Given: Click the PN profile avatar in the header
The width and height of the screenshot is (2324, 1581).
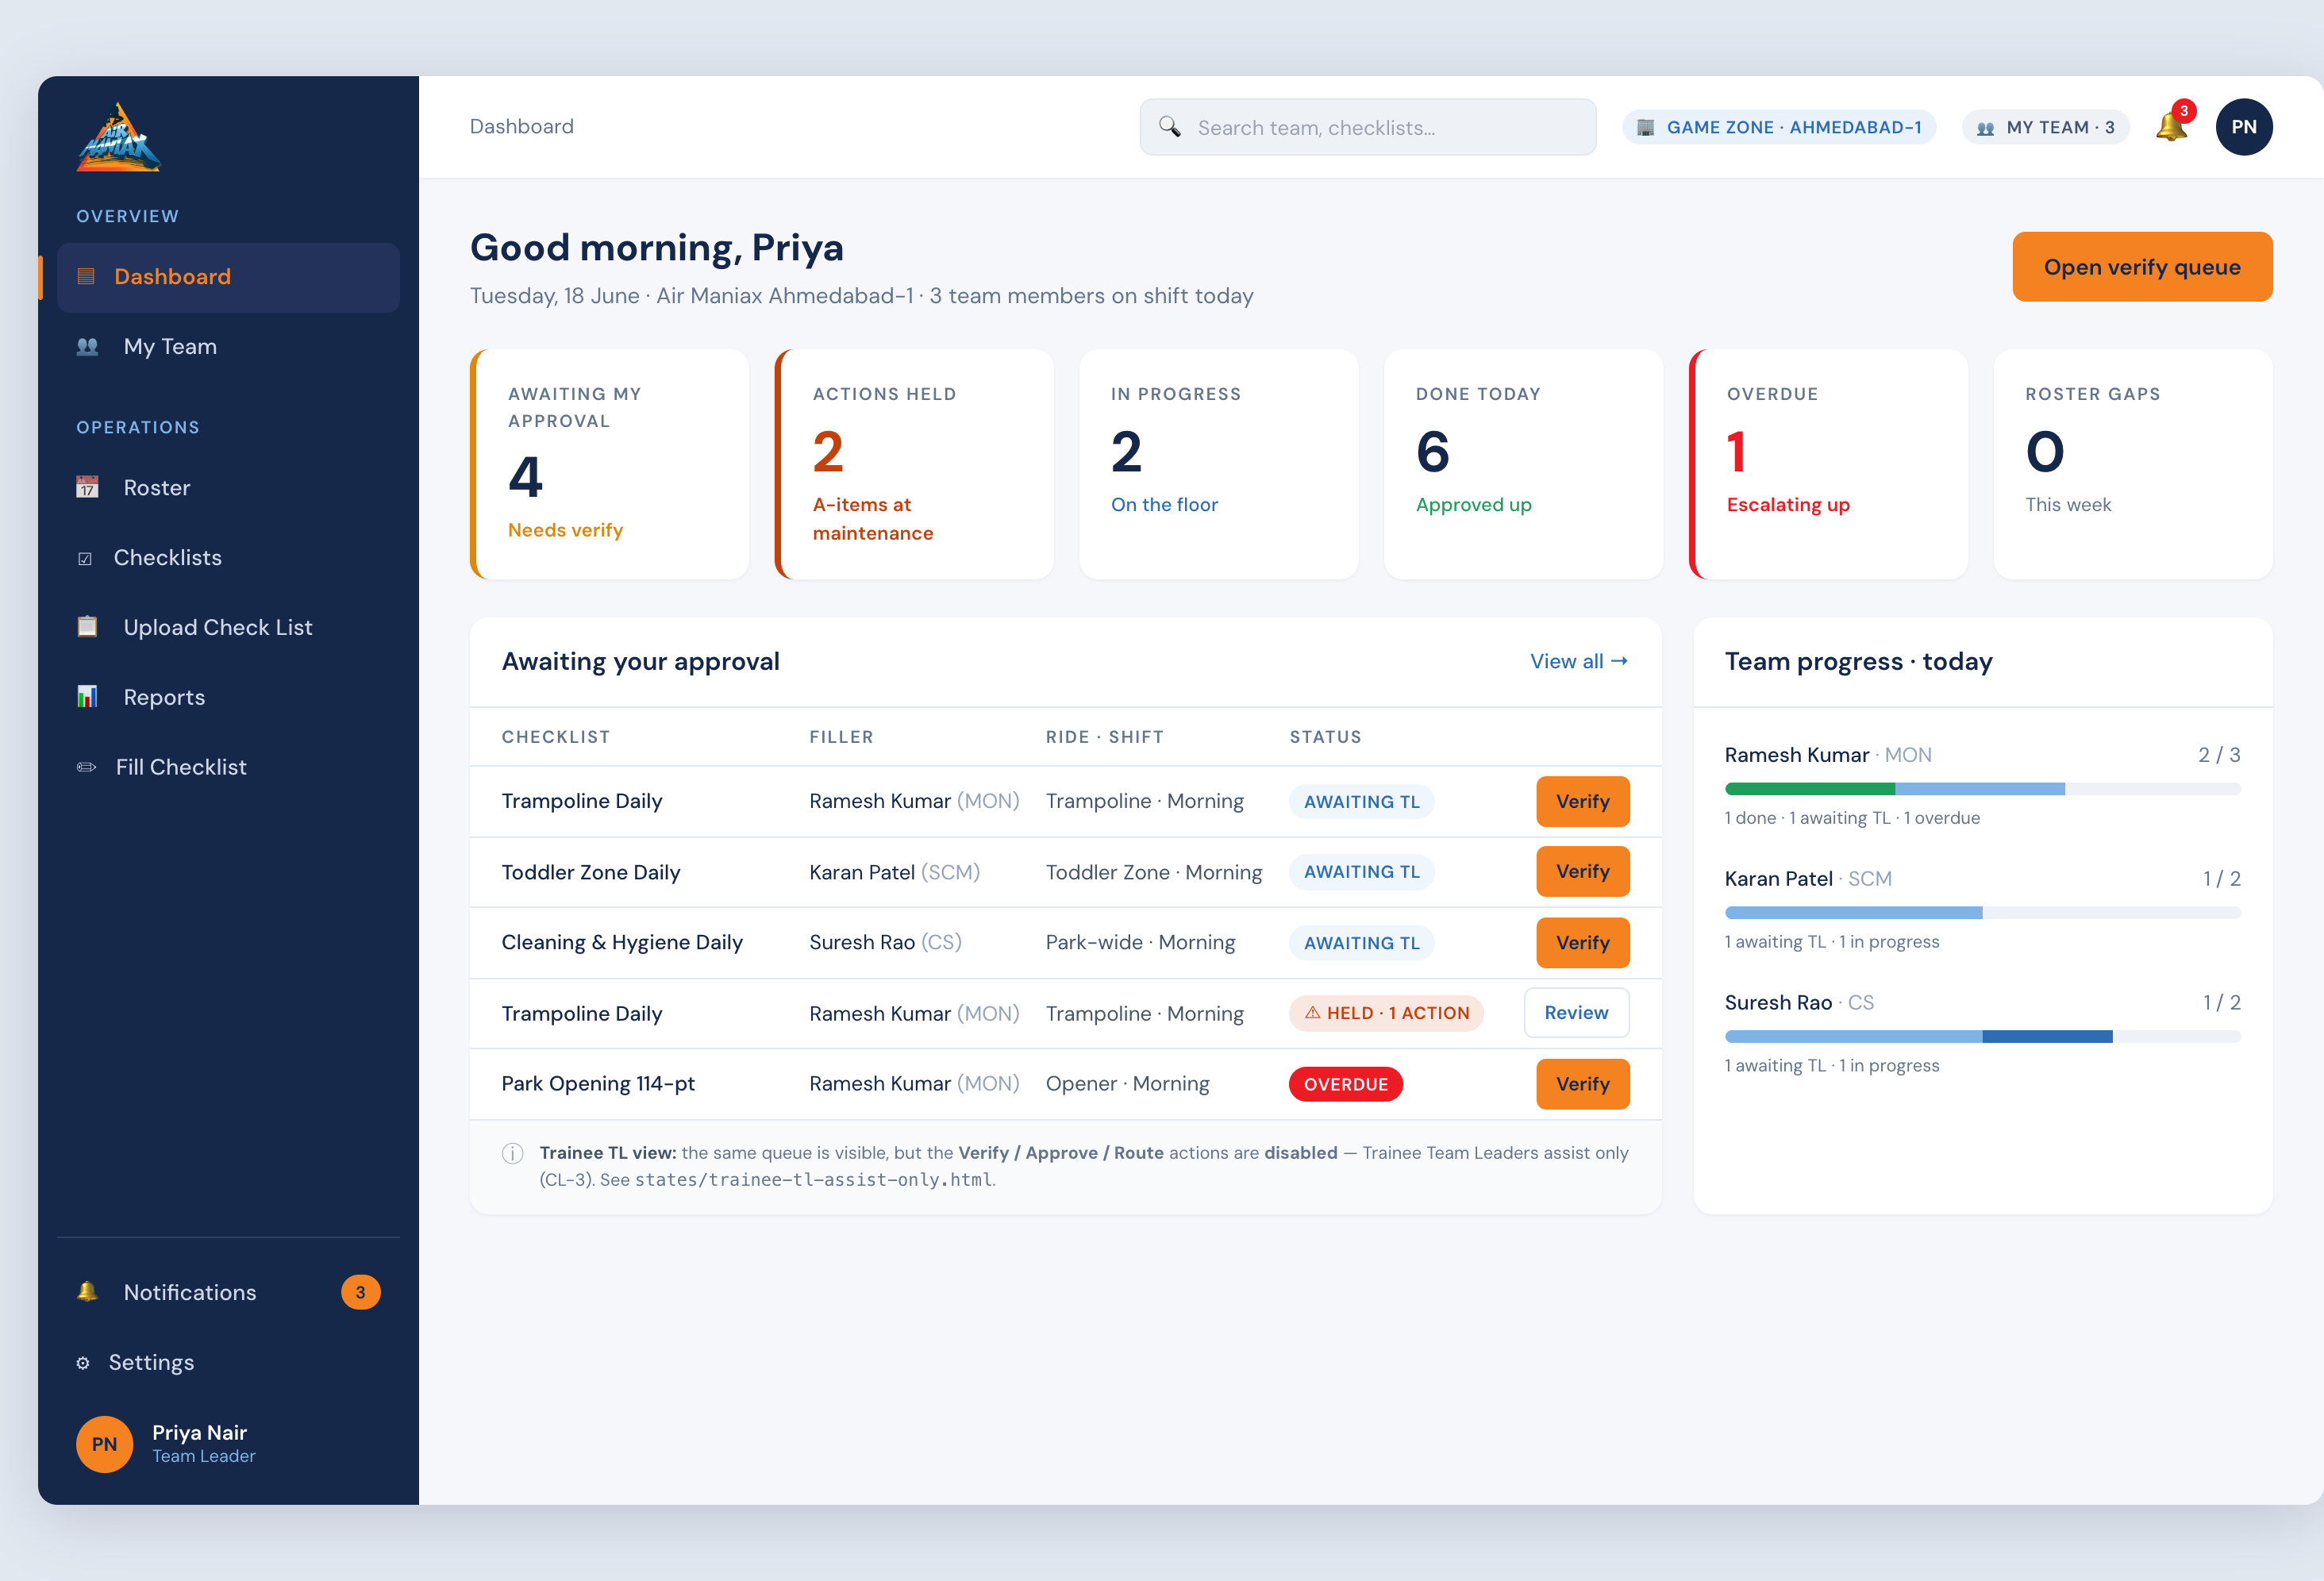Looking at the screenshot, I should click(2244, 127).
